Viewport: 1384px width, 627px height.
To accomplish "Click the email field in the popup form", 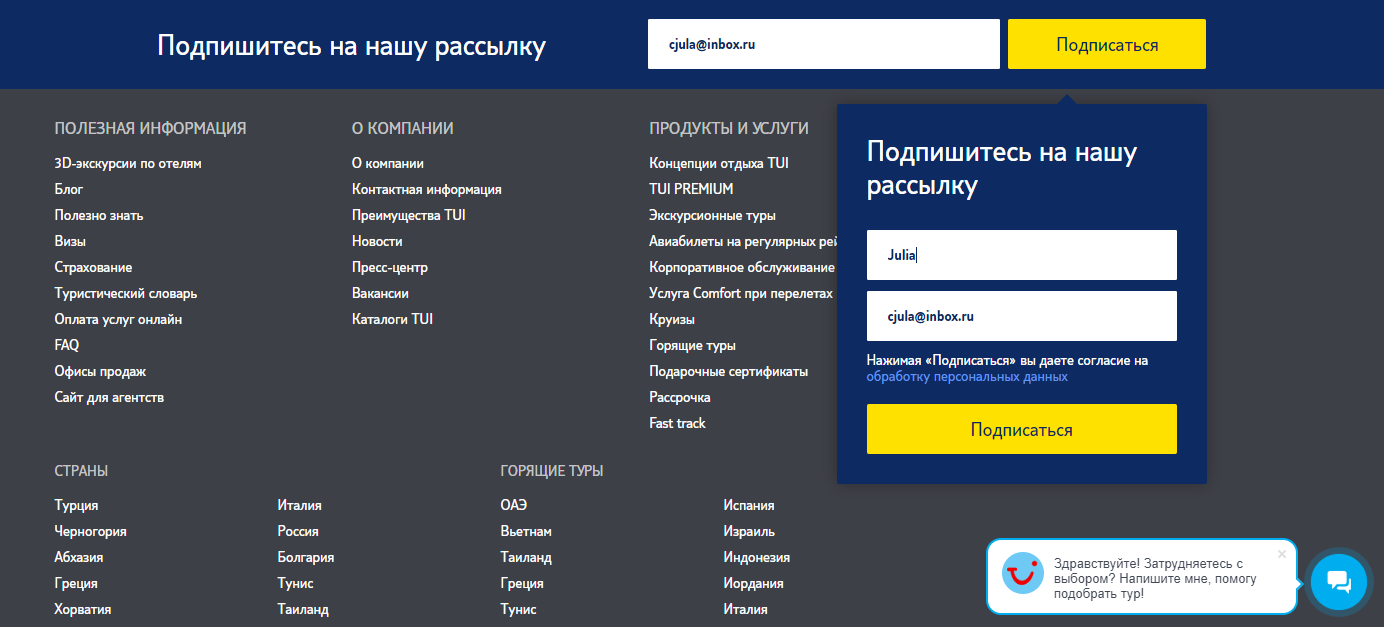I will (x=1021, y=316).
